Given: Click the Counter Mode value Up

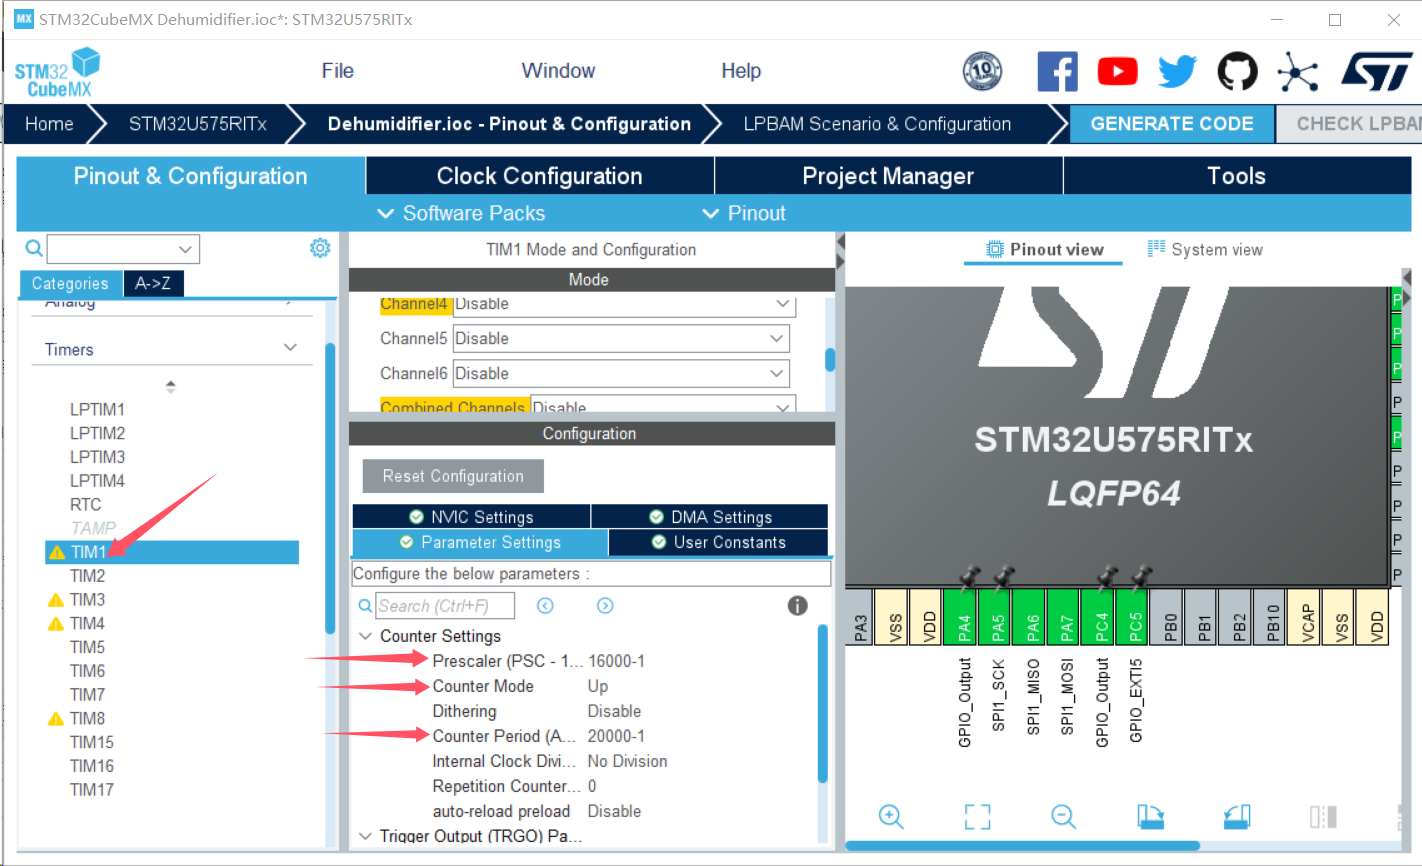Looking at the screenshot, I should 598,686.
